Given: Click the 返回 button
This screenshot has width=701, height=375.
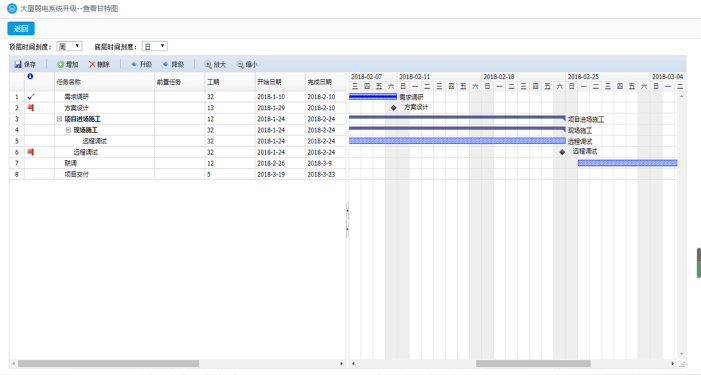Looking at the screenshot, I should click(x=21, y=29).
